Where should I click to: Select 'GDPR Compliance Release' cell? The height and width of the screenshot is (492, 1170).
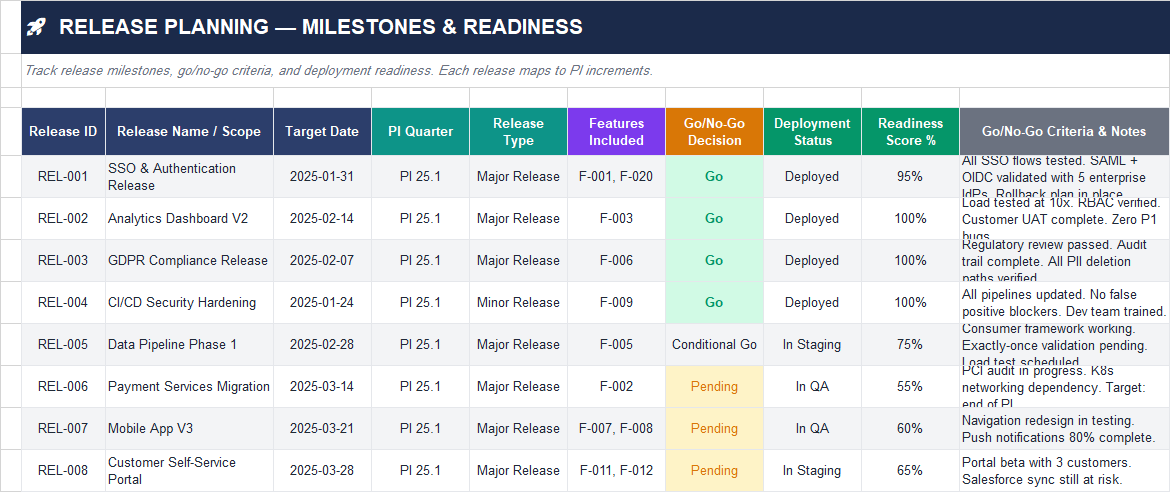tap(190, 261)
